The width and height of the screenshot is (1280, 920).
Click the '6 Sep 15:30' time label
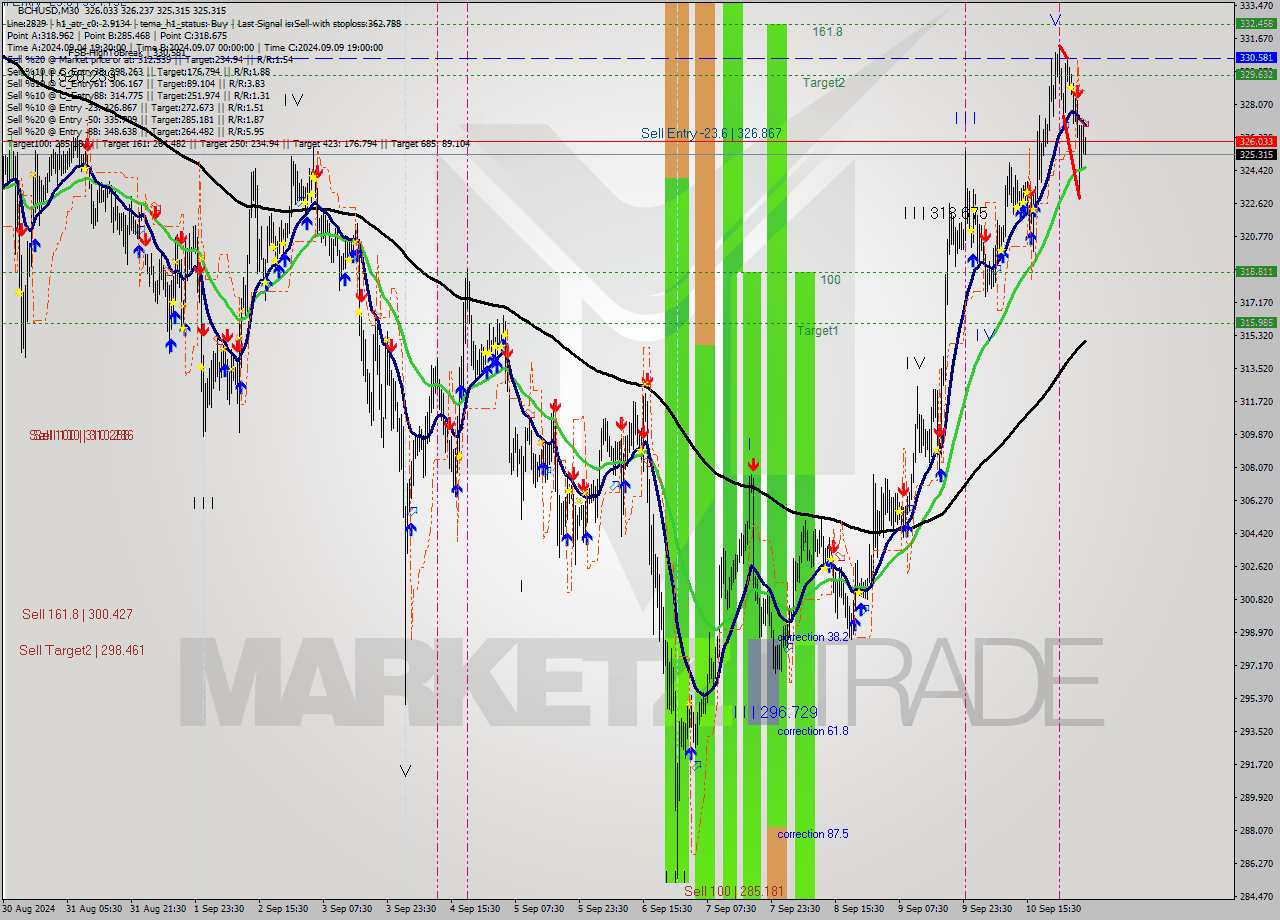click(x=667, y=909)
